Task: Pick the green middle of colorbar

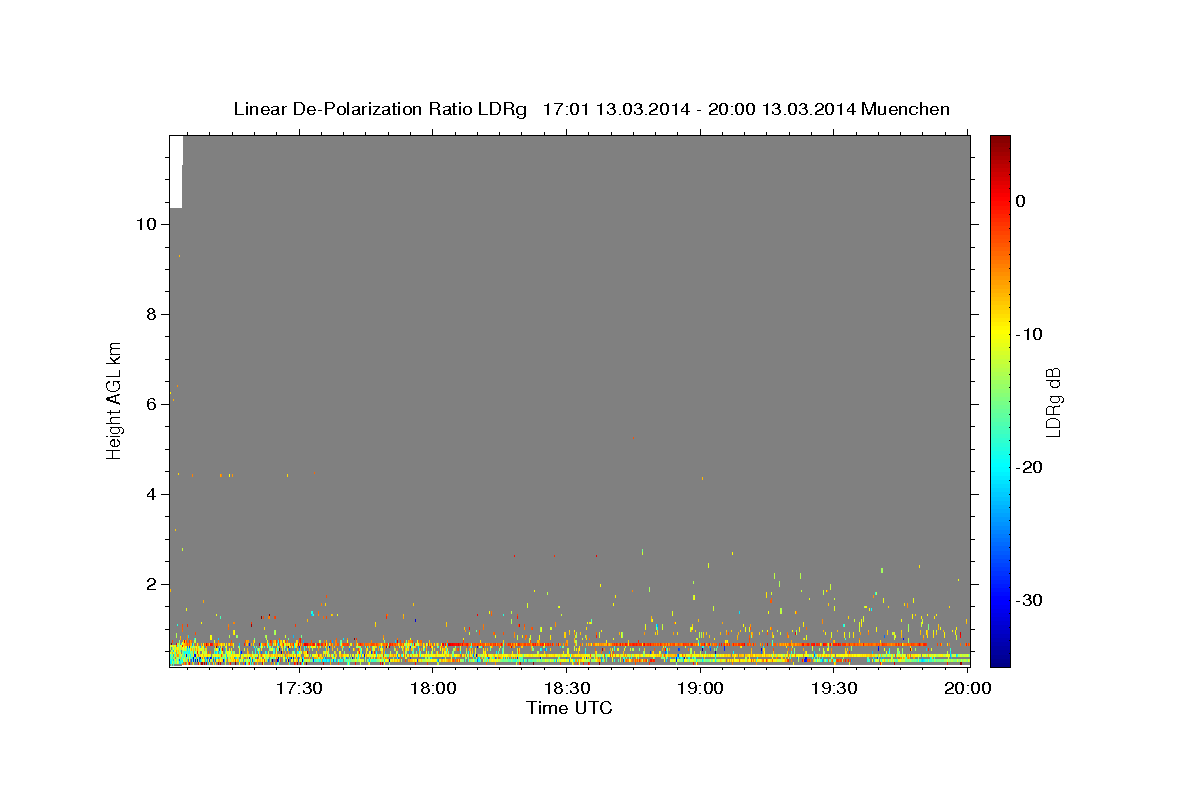Action: (1000, 401)
